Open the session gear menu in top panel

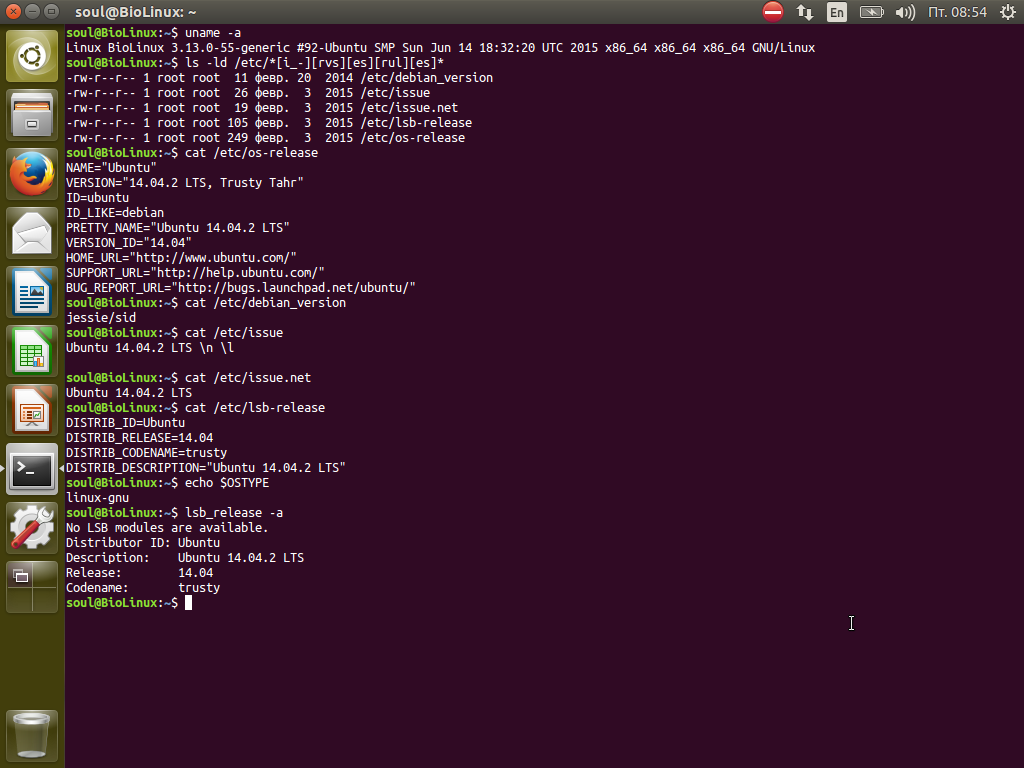[1008, 12]
